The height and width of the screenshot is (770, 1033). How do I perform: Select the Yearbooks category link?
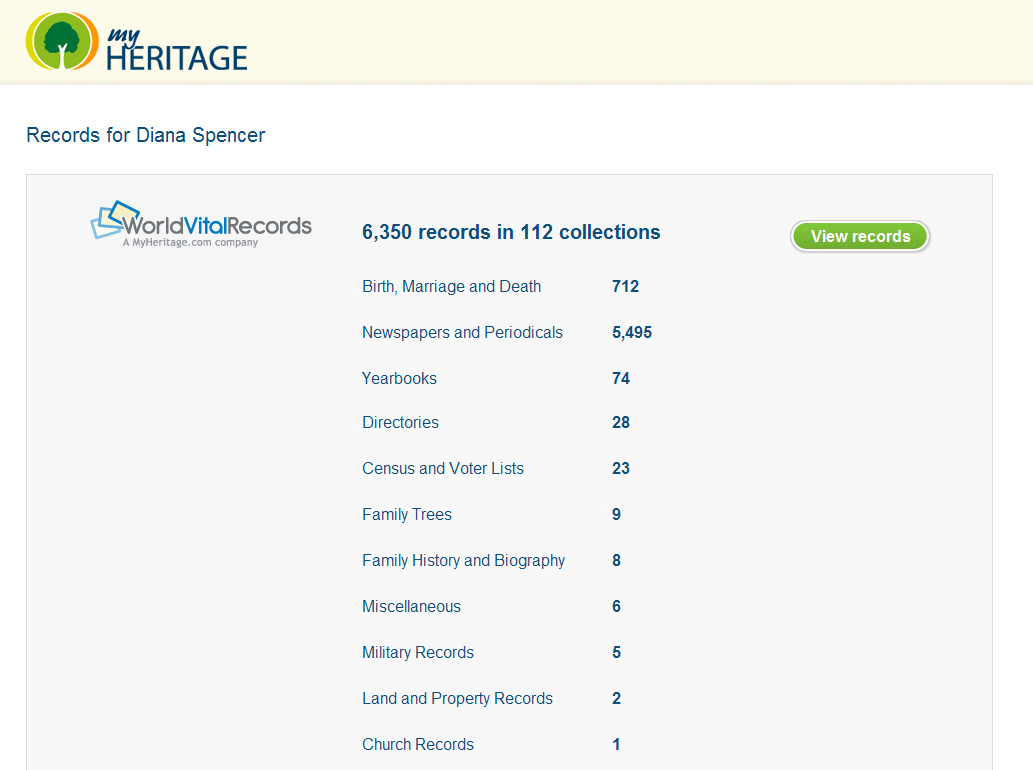[399, 379]
